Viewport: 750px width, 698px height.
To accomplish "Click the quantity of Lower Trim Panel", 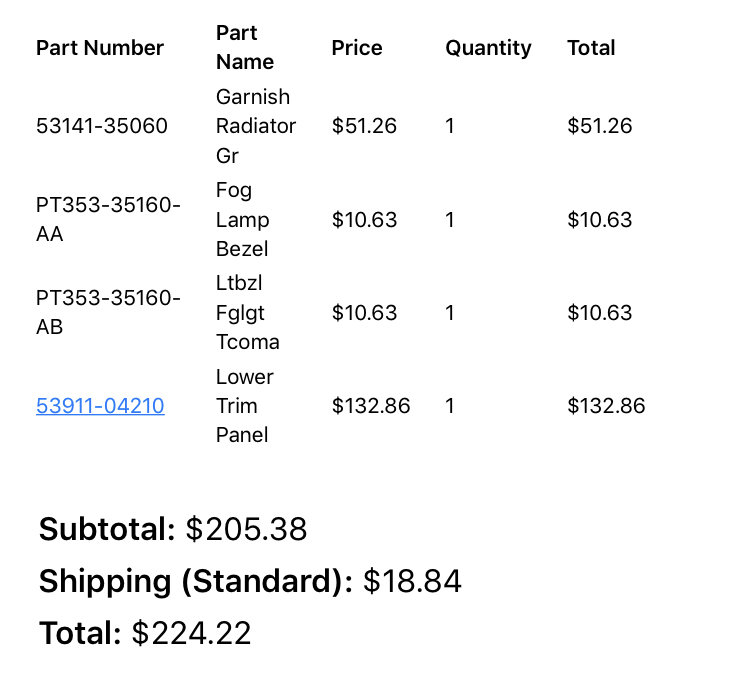I will tap(450, 406).
